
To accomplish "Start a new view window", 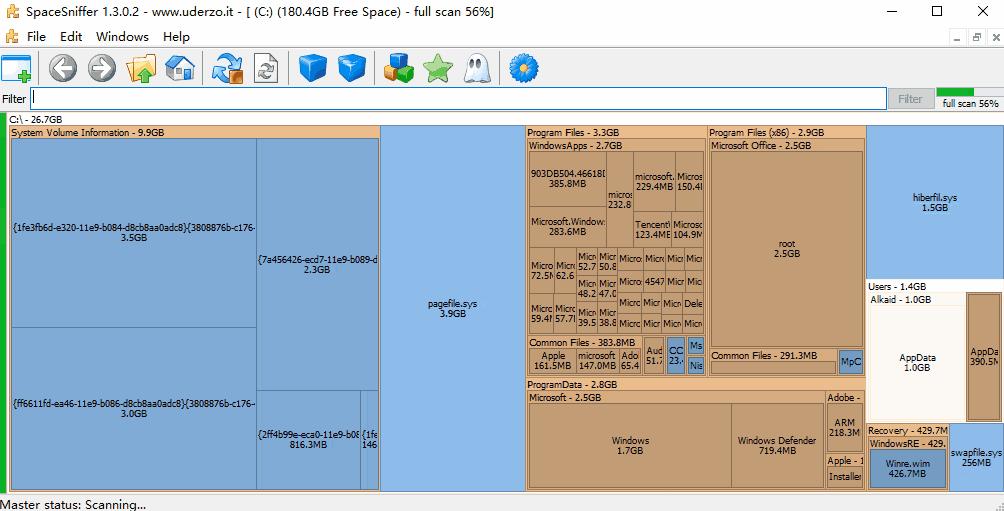I will [16, 68].
